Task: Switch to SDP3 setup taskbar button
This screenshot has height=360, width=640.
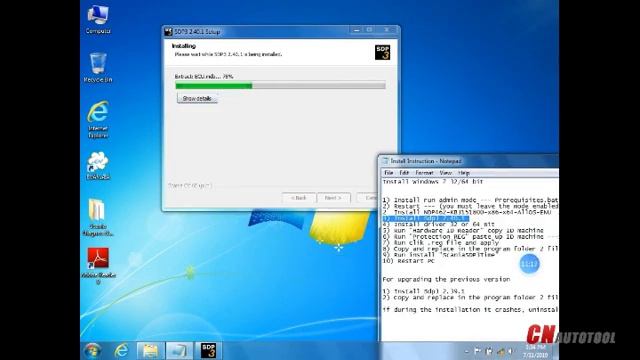Action: pos(208,351)
